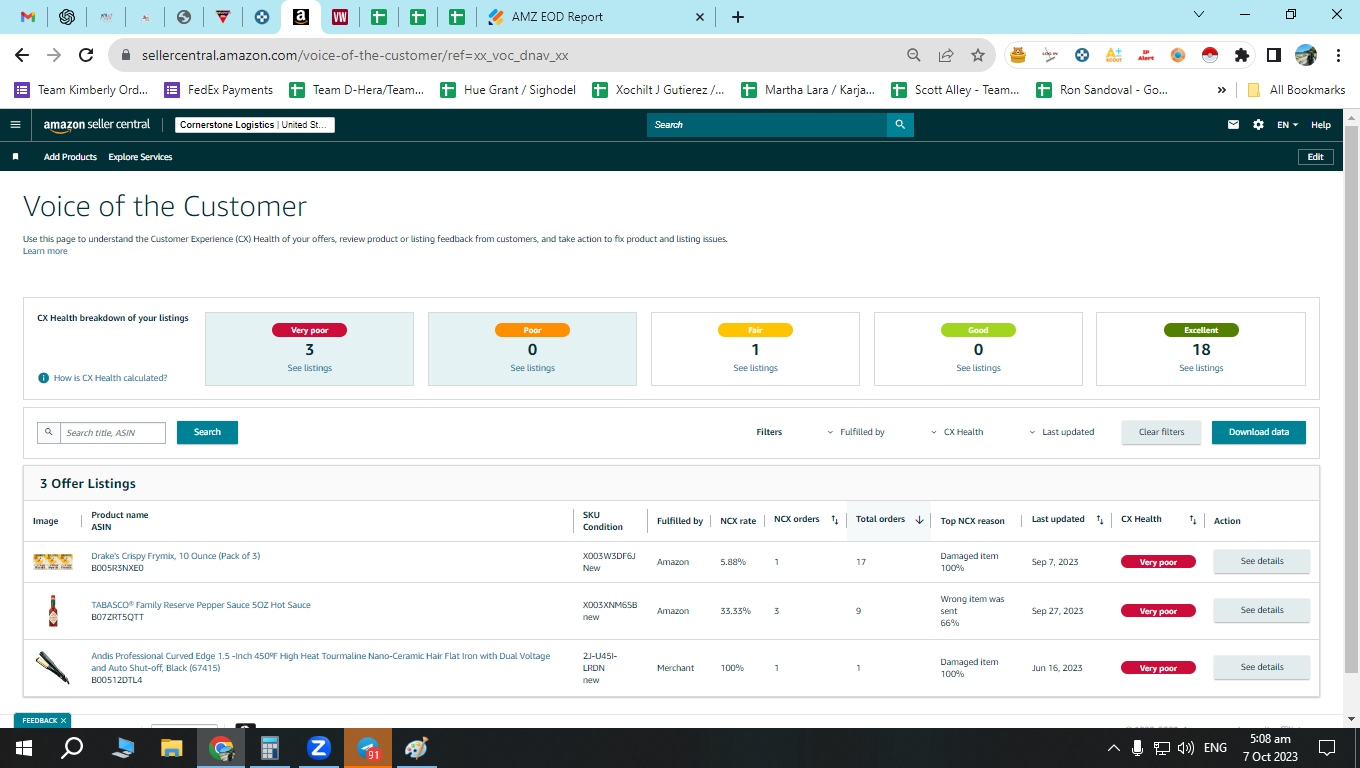The height and width of the screenshot is (768, 1360).
Task: Open Seller Central settings gear
Action: [x=1258, y=125]
